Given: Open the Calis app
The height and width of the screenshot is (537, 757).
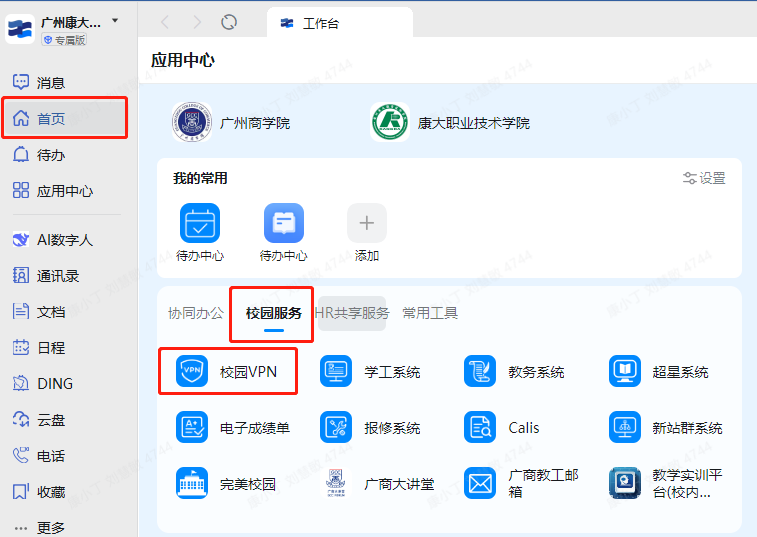Looking at the screenshot, I should tap(502, 427).
